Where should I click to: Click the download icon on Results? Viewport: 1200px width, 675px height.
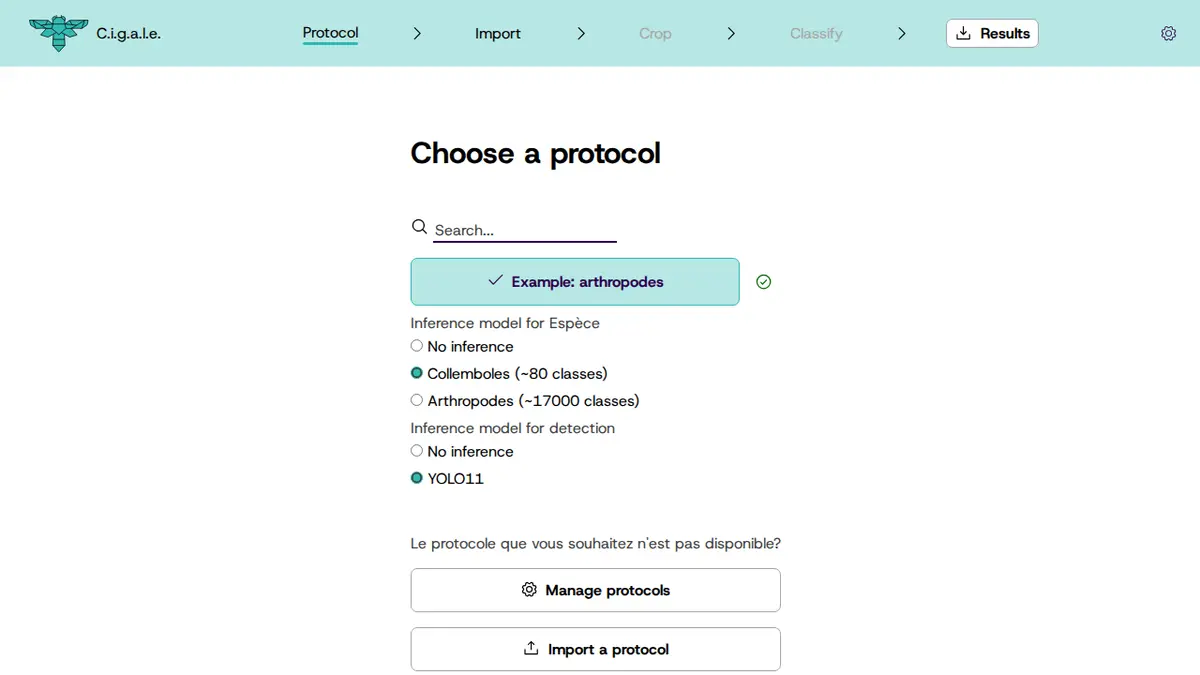point(964,33)
